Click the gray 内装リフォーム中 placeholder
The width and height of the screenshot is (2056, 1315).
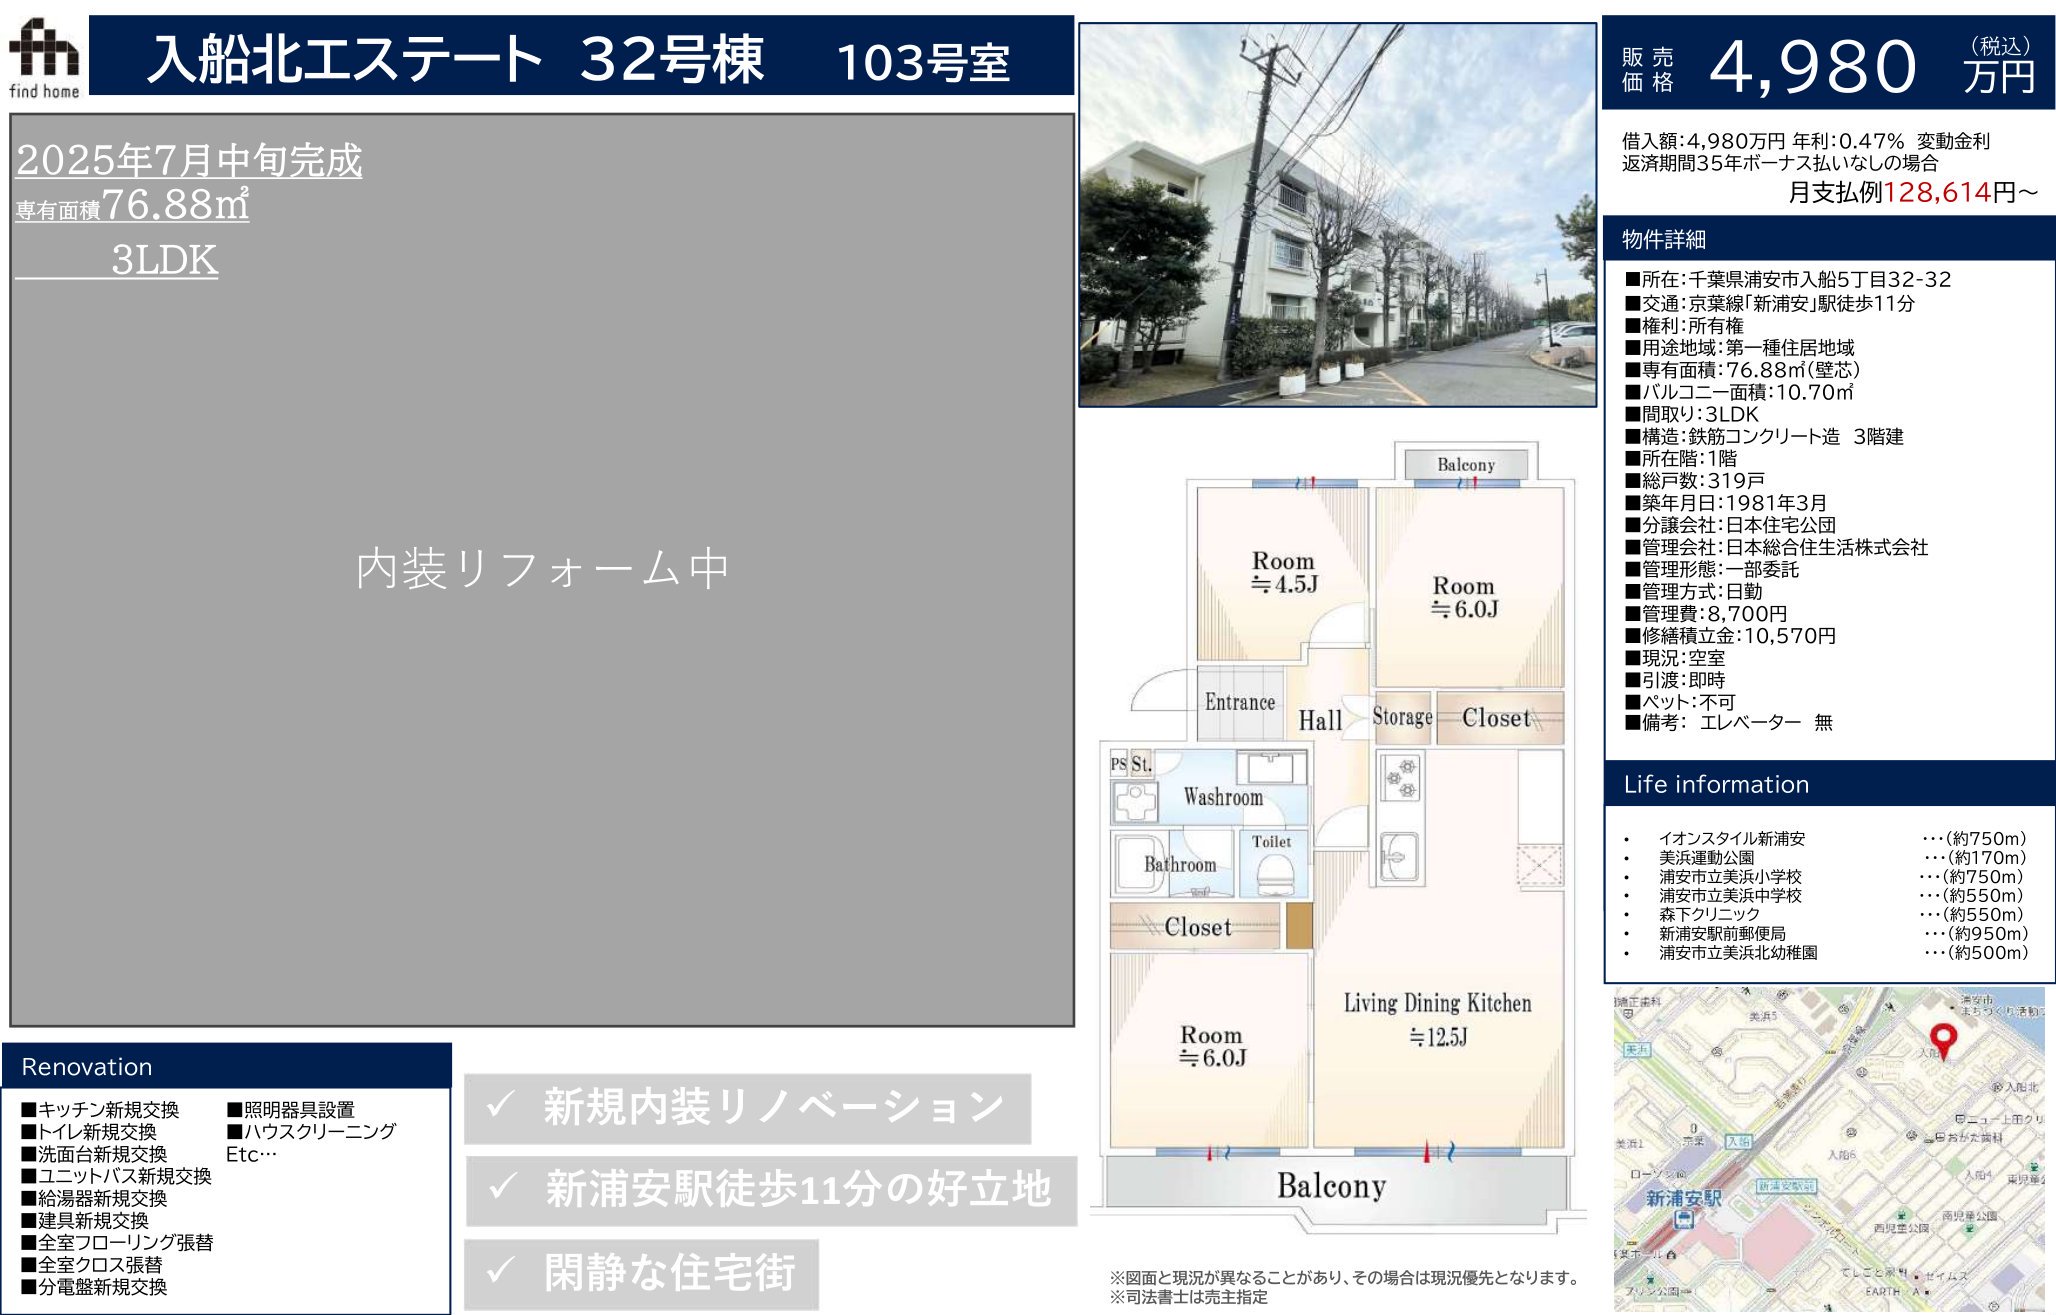pos(542,570)
